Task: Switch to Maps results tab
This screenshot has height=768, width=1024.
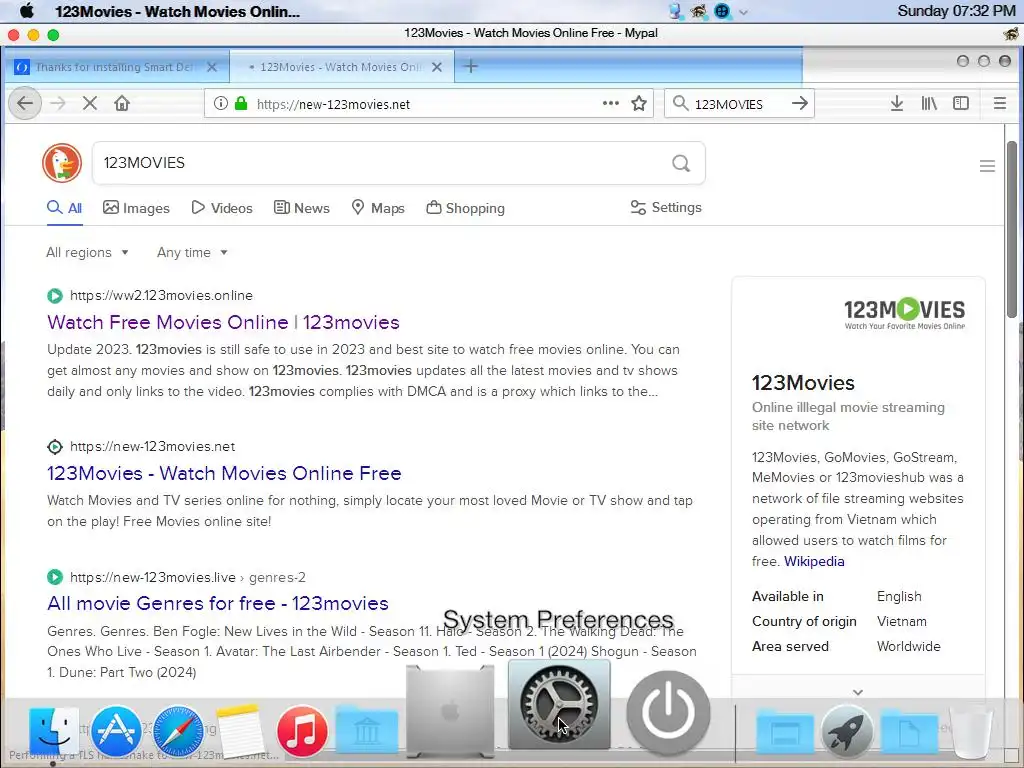Action: point(378,208)
